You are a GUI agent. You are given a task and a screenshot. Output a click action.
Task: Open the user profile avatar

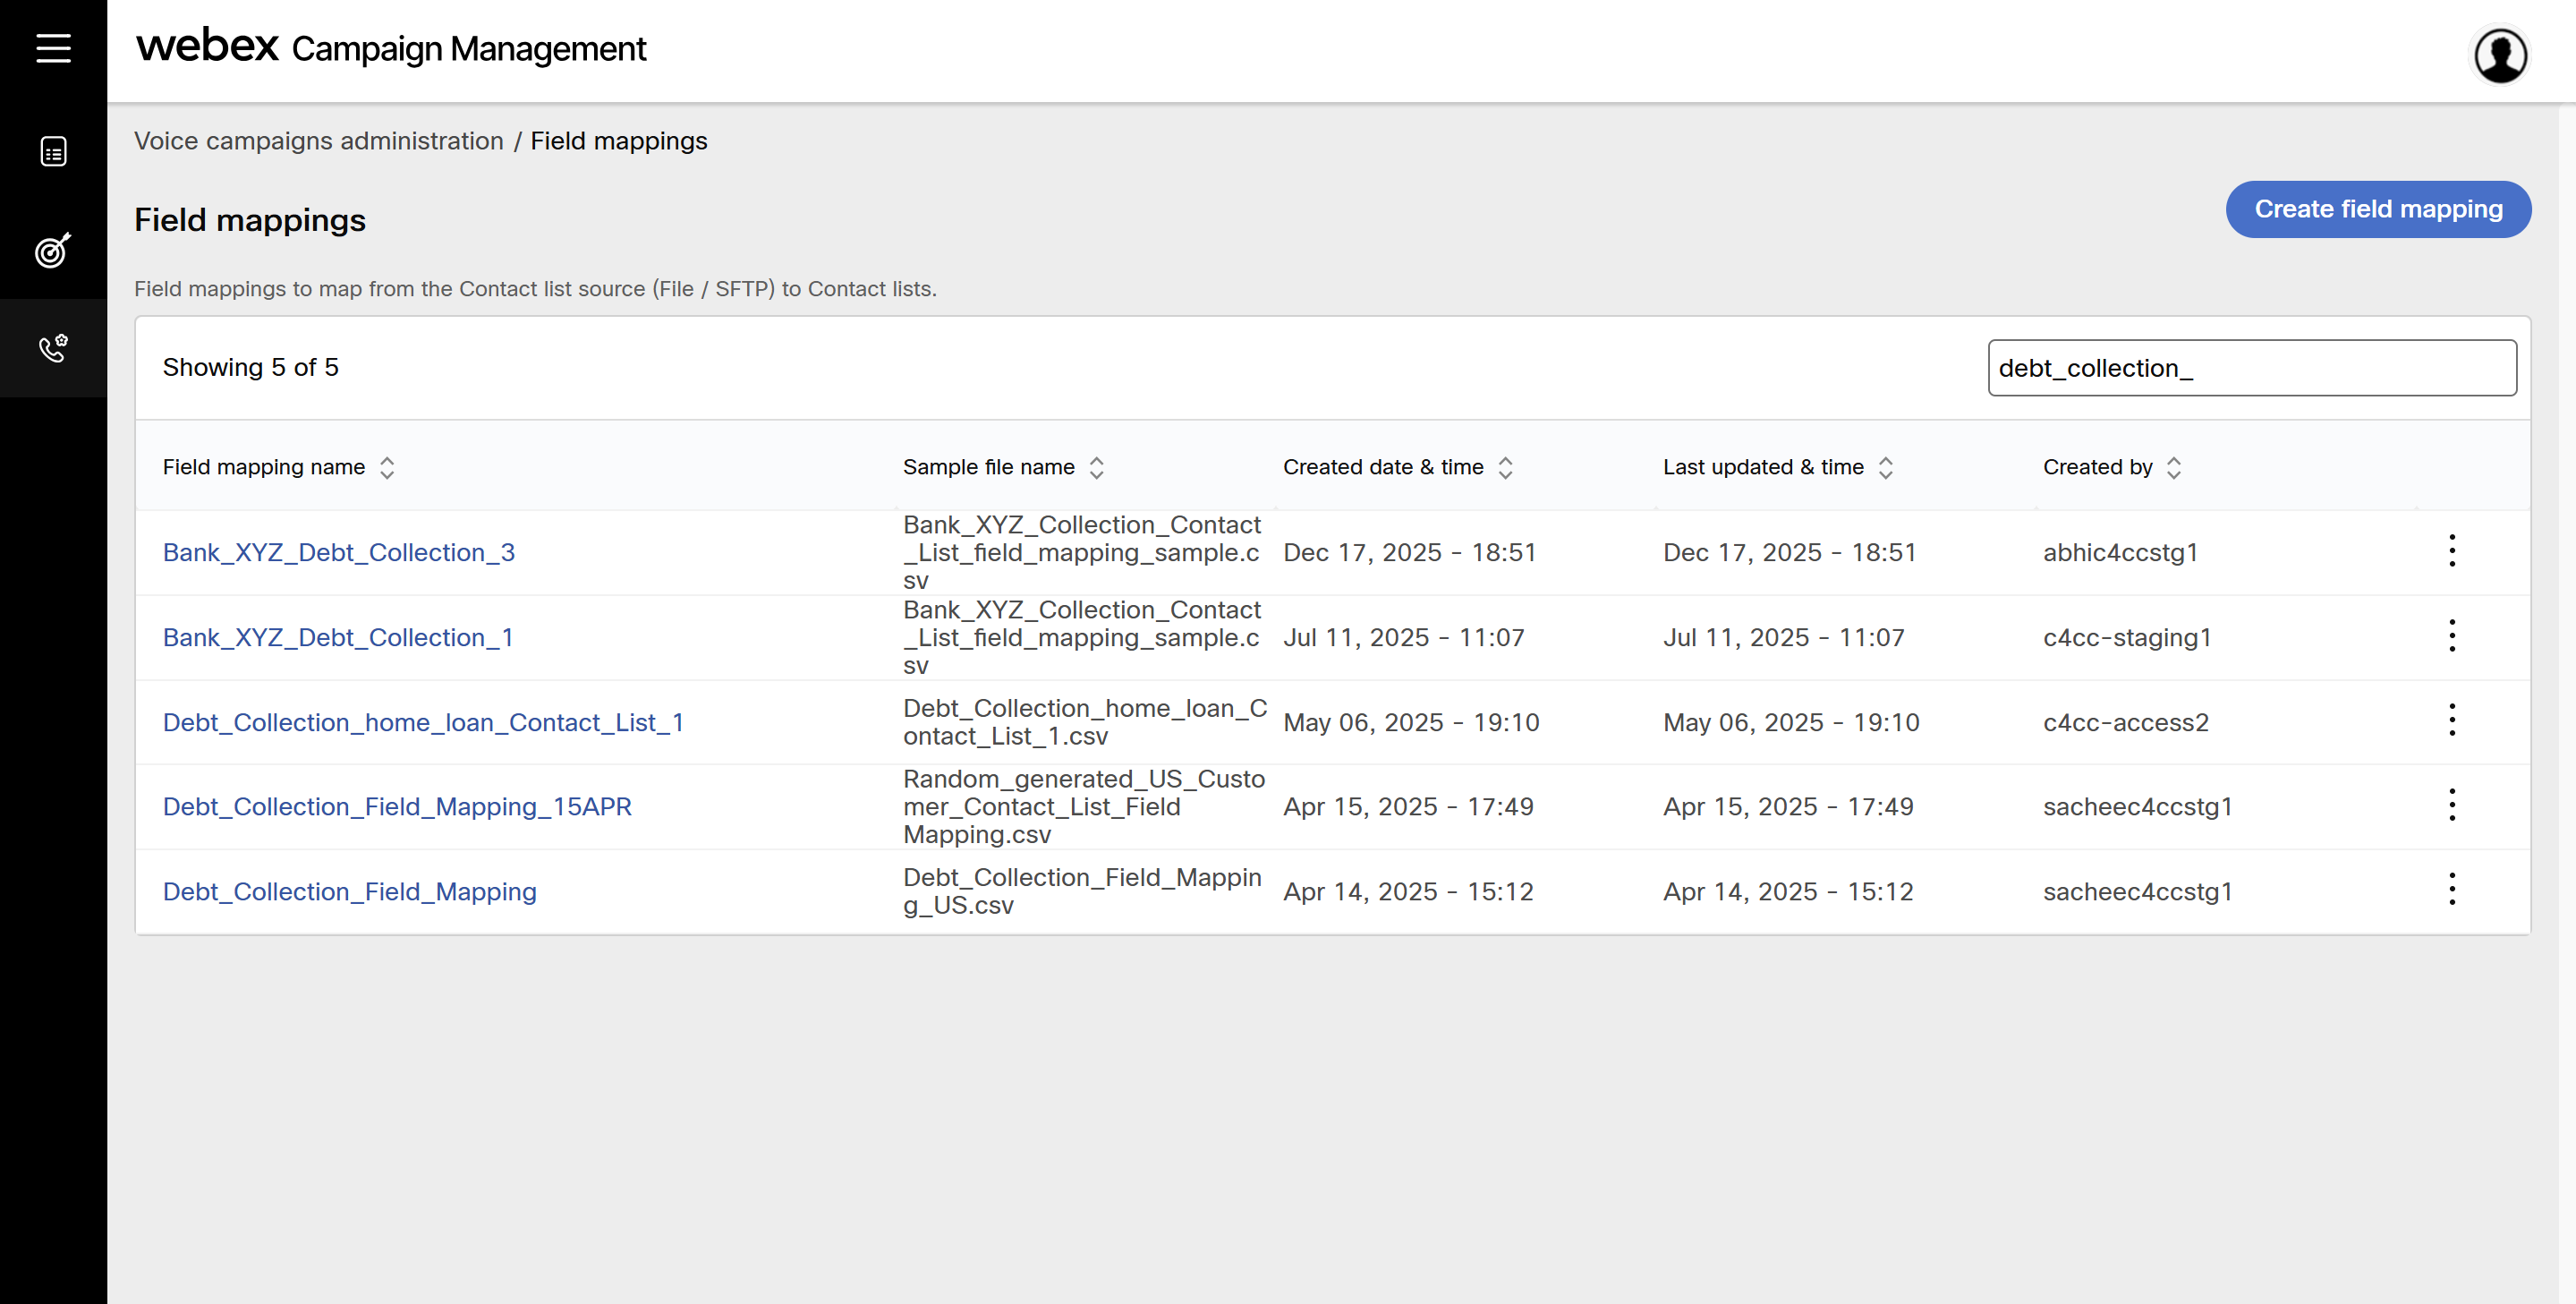[2500, 55]
